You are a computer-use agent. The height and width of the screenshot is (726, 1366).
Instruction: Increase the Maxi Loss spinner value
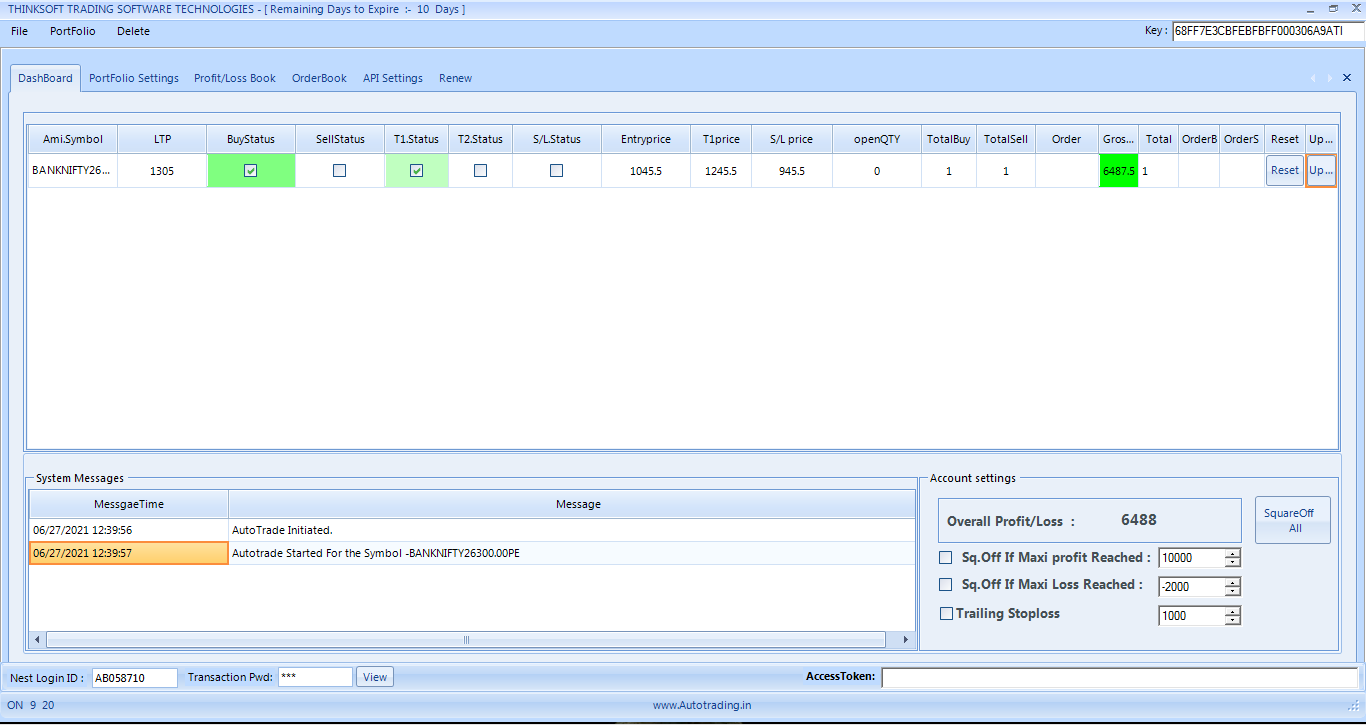1233,582
